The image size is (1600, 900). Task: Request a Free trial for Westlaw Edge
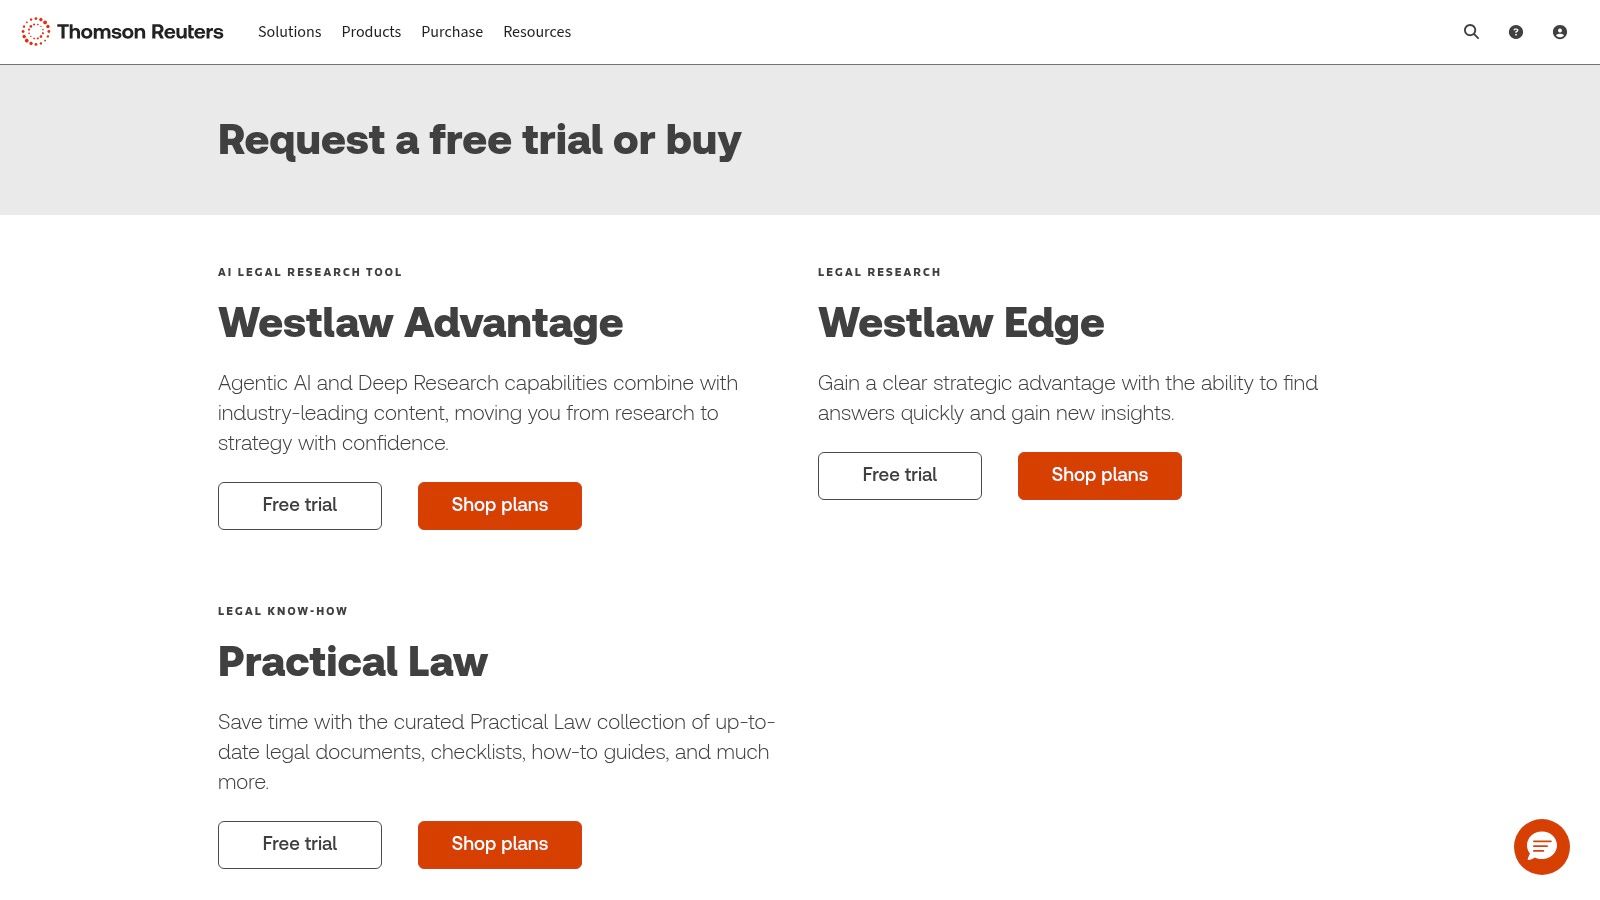[899, 475]
